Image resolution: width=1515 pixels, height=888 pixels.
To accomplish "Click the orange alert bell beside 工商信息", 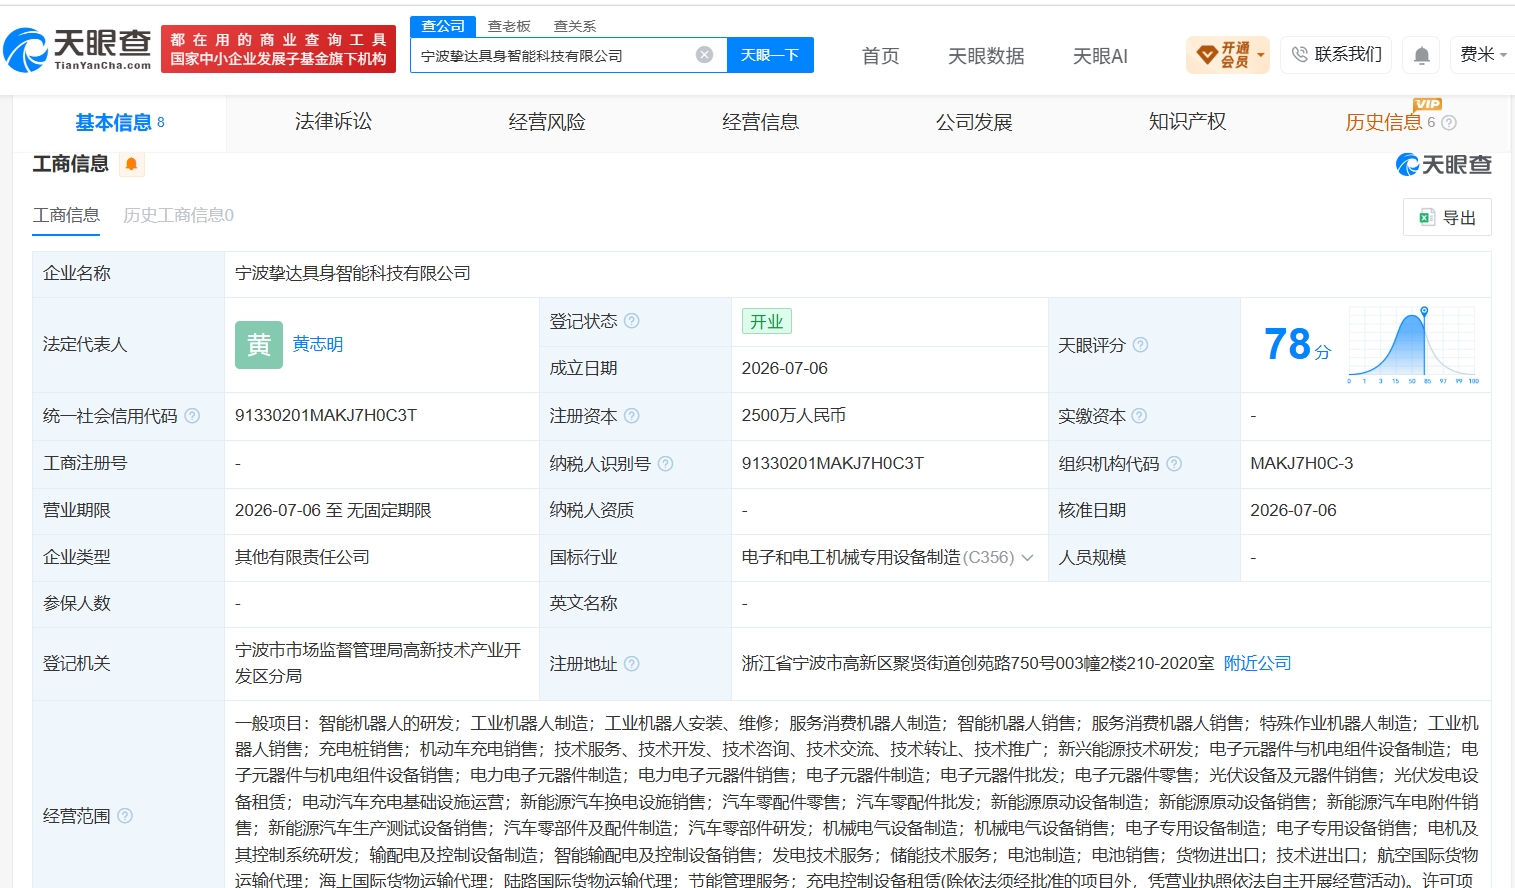I will pos(131,164).
